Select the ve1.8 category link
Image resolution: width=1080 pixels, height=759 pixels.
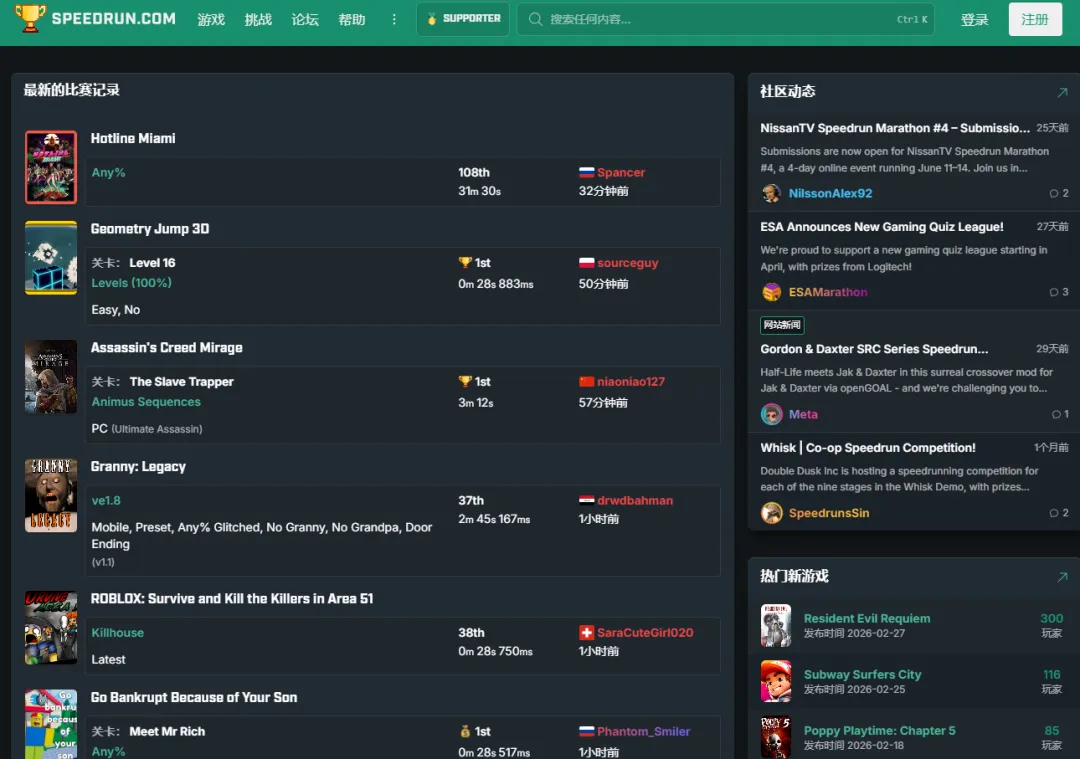106,500
